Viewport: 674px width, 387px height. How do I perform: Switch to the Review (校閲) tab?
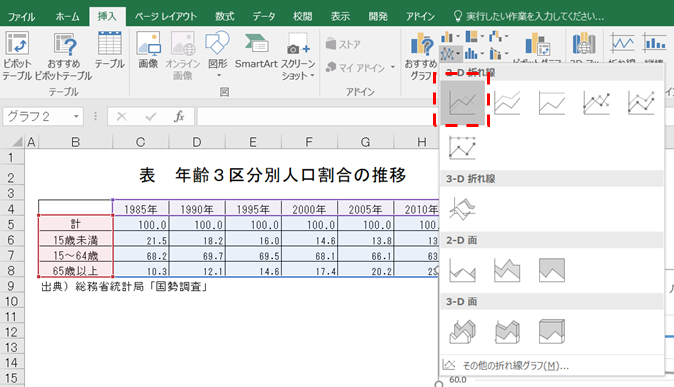(x=302, y=17)
